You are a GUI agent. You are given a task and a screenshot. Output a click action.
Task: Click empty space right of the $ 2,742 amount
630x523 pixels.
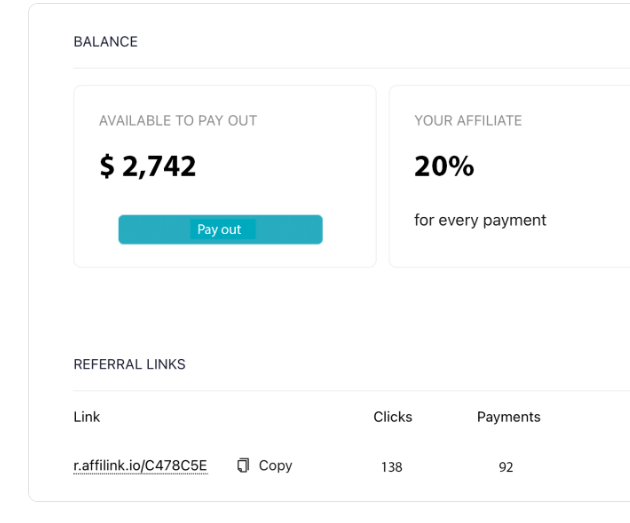tap(290, 167)
